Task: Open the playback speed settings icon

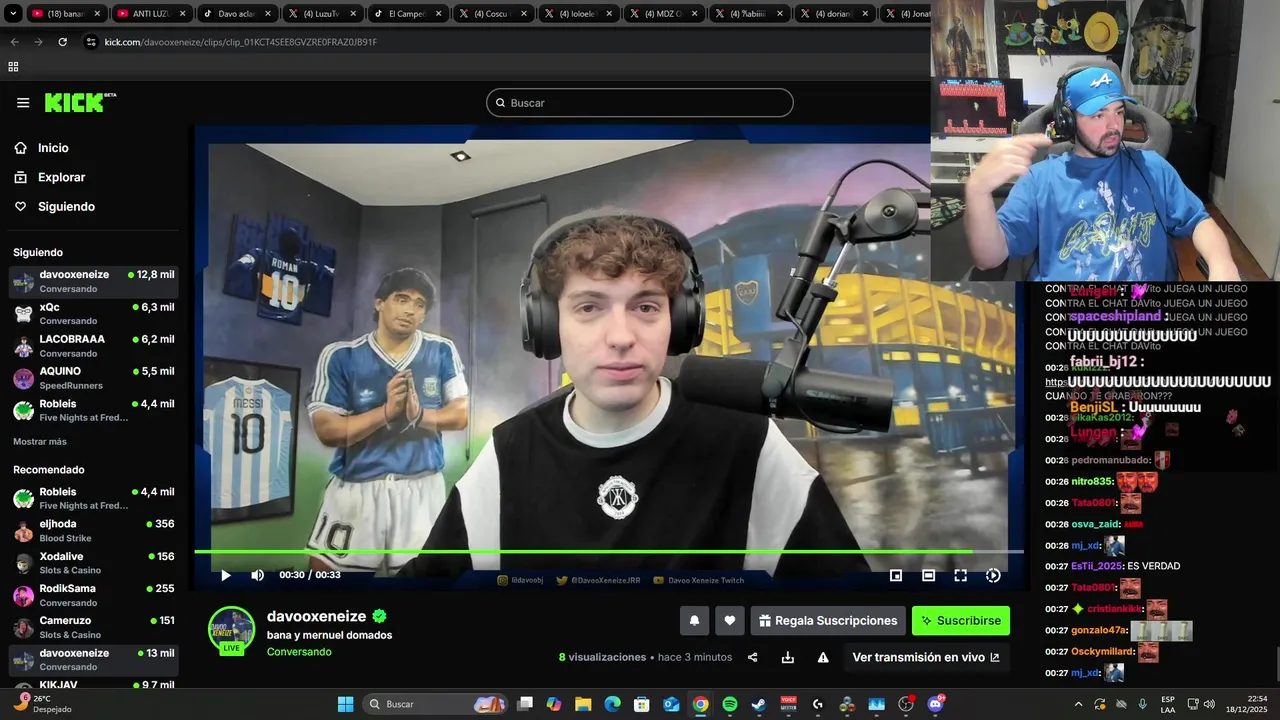Action: pyautogui.click(x=993, y=575)
